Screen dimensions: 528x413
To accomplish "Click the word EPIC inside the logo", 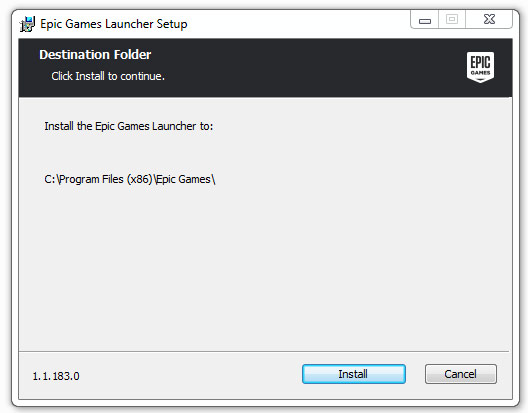I will point(480,62).
